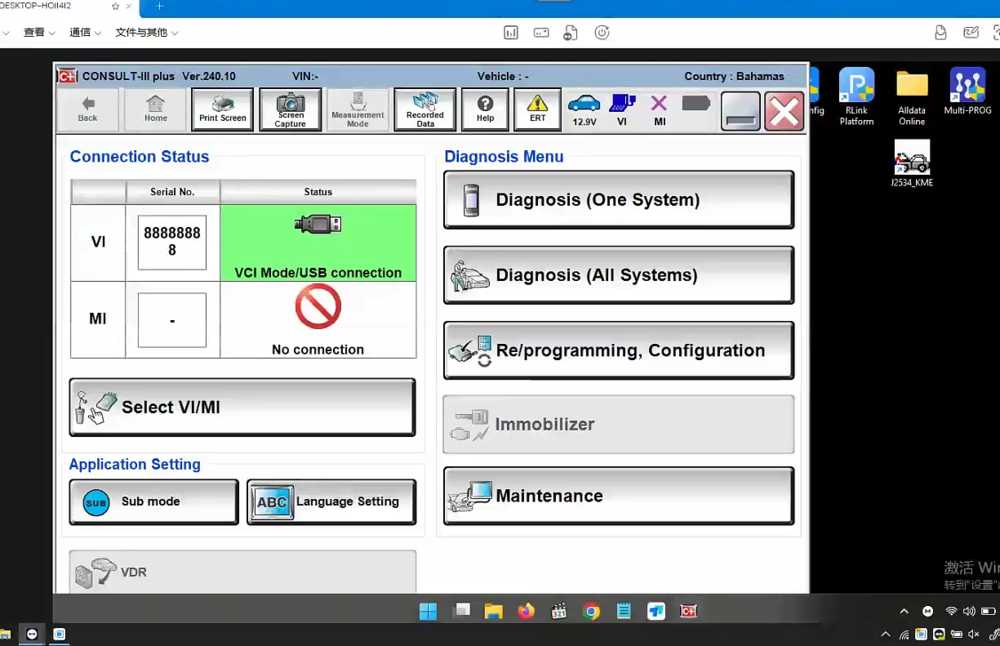Expand the 文件与其他 menu

point(146,33)
